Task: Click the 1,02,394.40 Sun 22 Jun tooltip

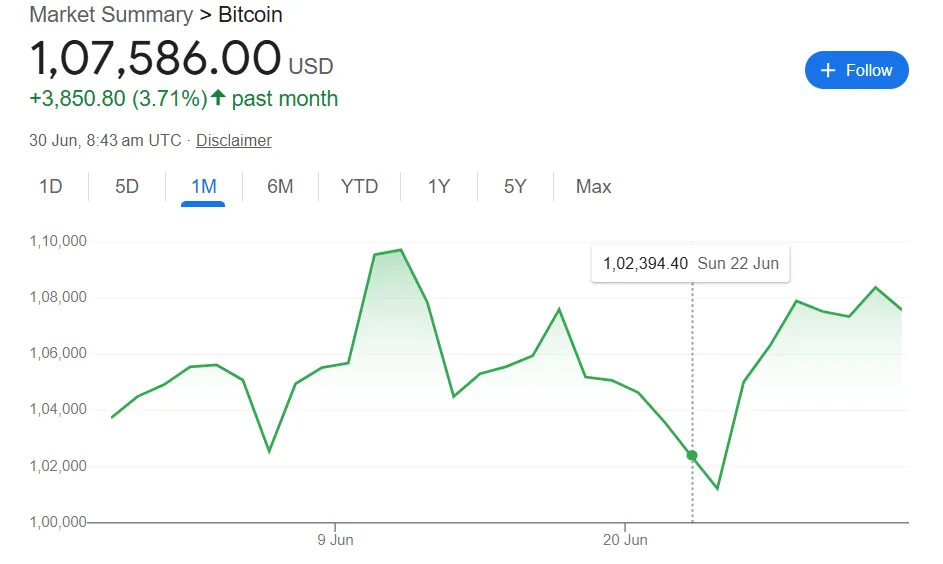Action: pos(690,264)
